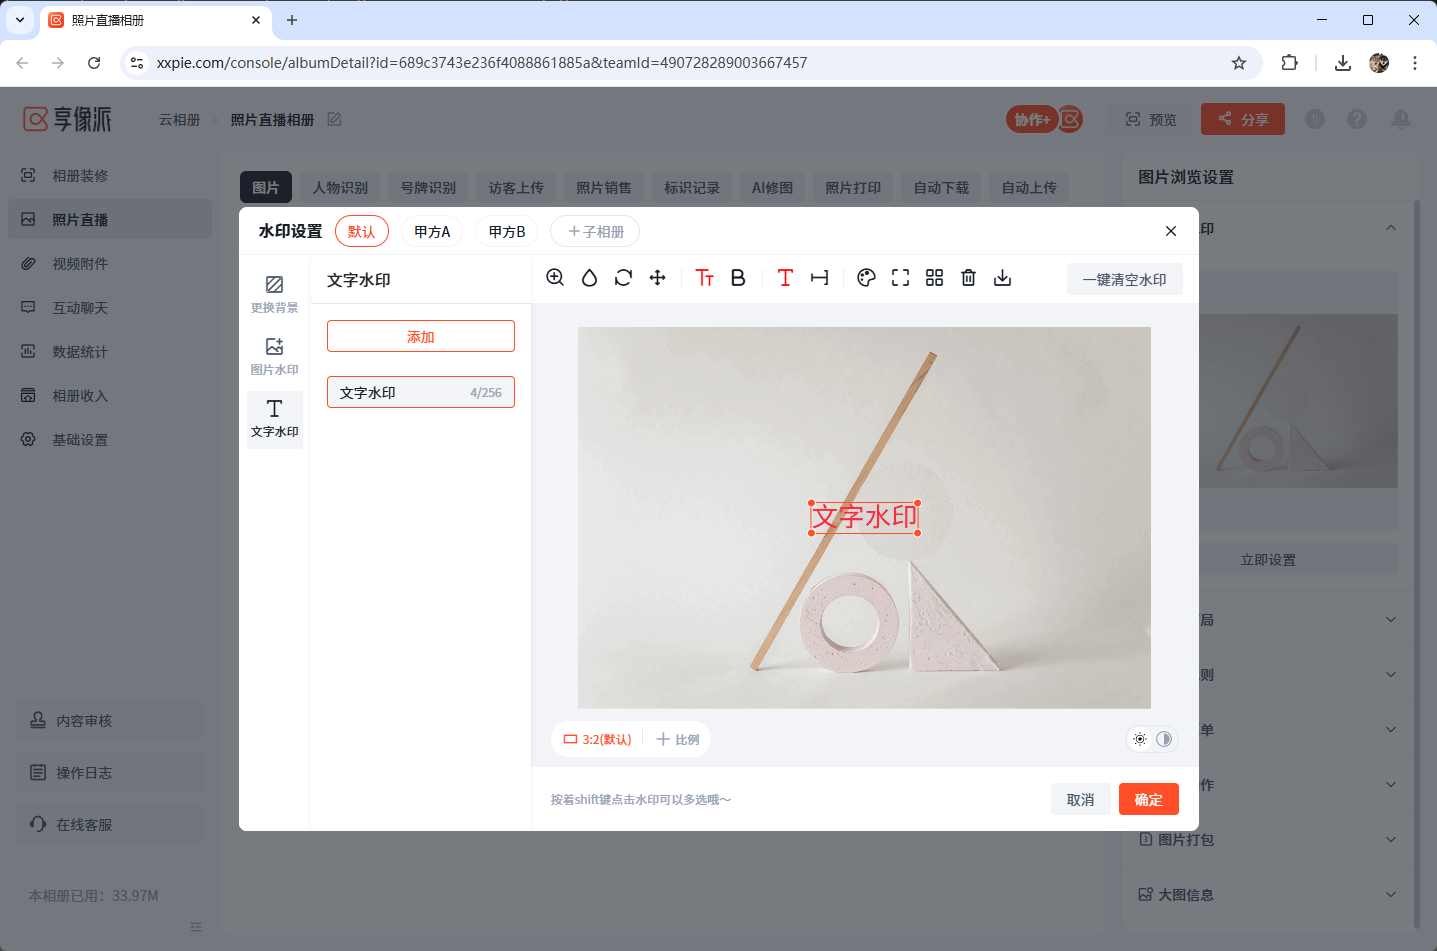Open the 照片销售 tab
The width and height of the screenshot is (1437, 951).
pyautogui.click(x=604, y=187)
